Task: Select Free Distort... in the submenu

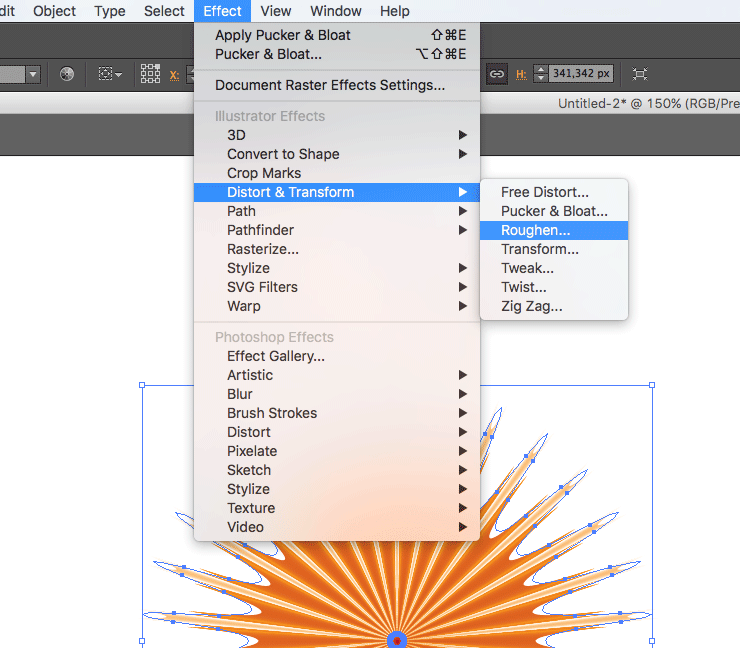Action: pos(544,192)
